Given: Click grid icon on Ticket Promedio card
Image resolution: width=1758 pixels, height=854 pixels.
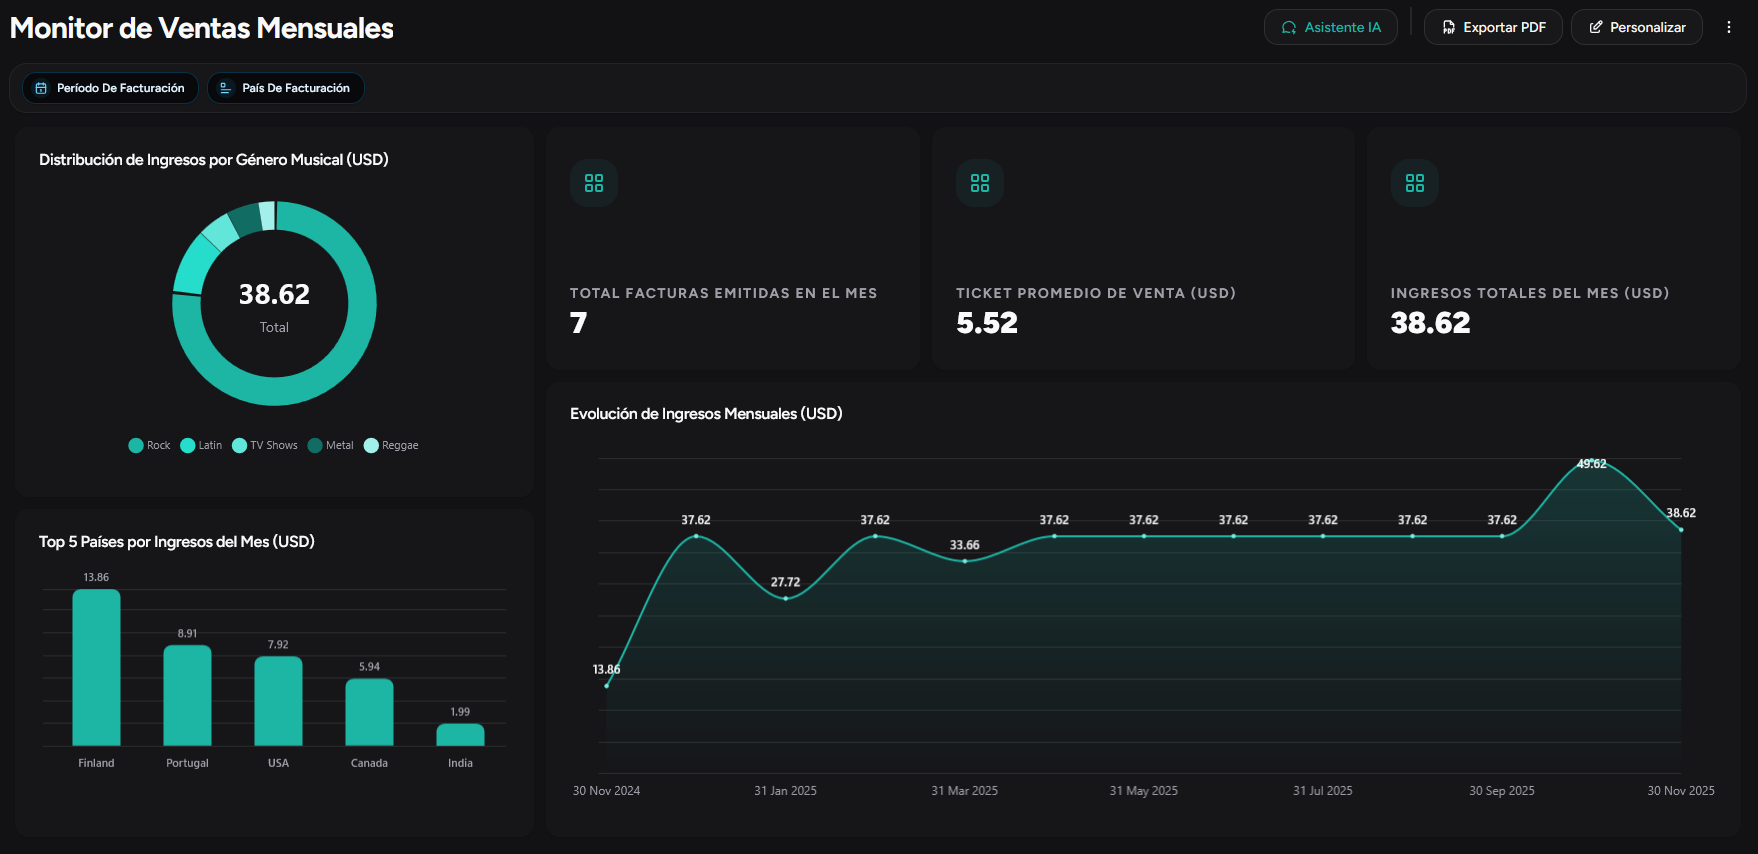Looking at the screenshot, I should click(980, 183).
